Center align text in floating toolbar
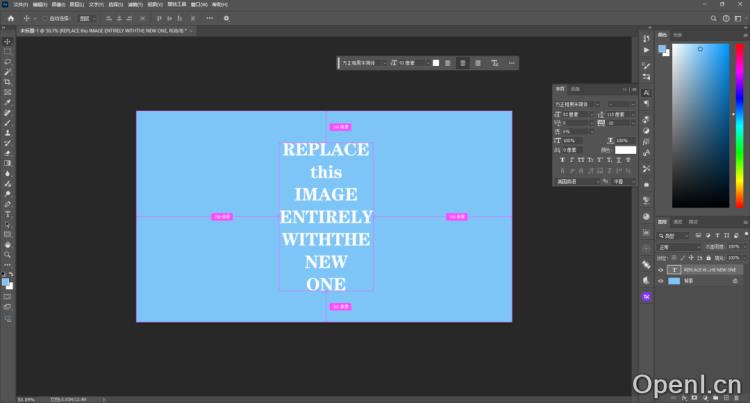 pos(462,63)
